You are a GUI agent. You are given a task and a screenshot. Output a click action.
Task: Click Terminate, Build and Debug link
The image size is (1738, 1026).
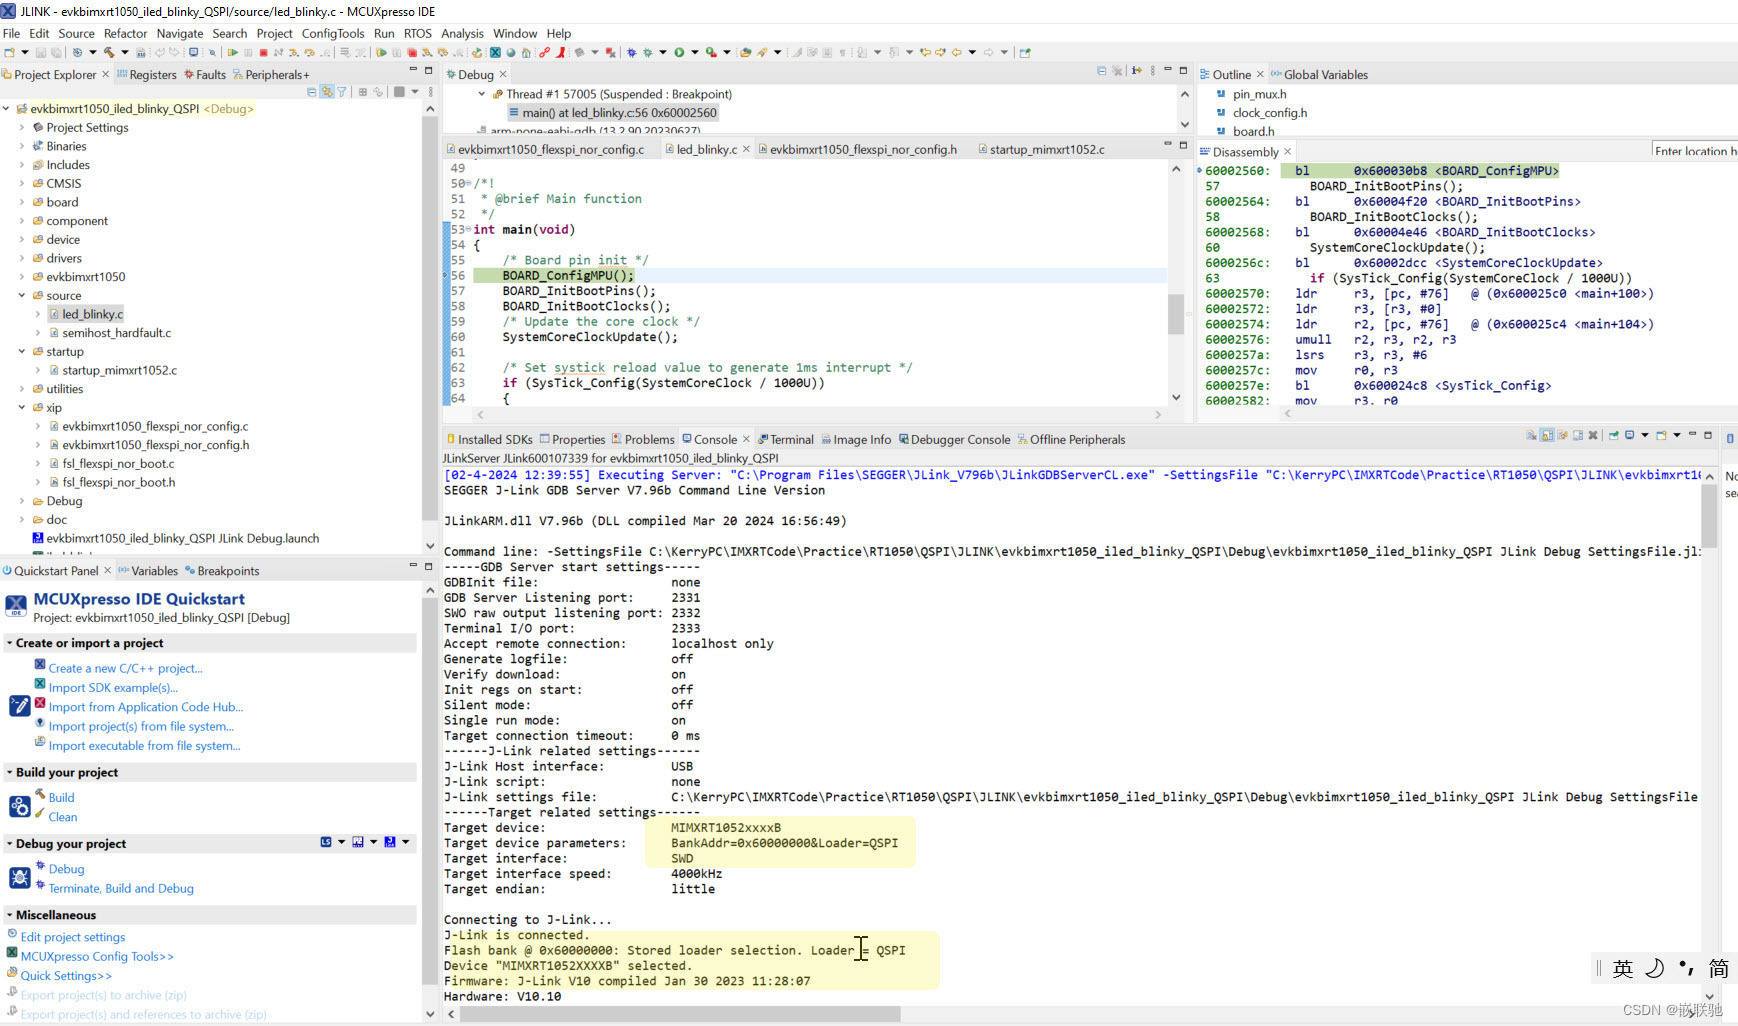tap(121, 888)
